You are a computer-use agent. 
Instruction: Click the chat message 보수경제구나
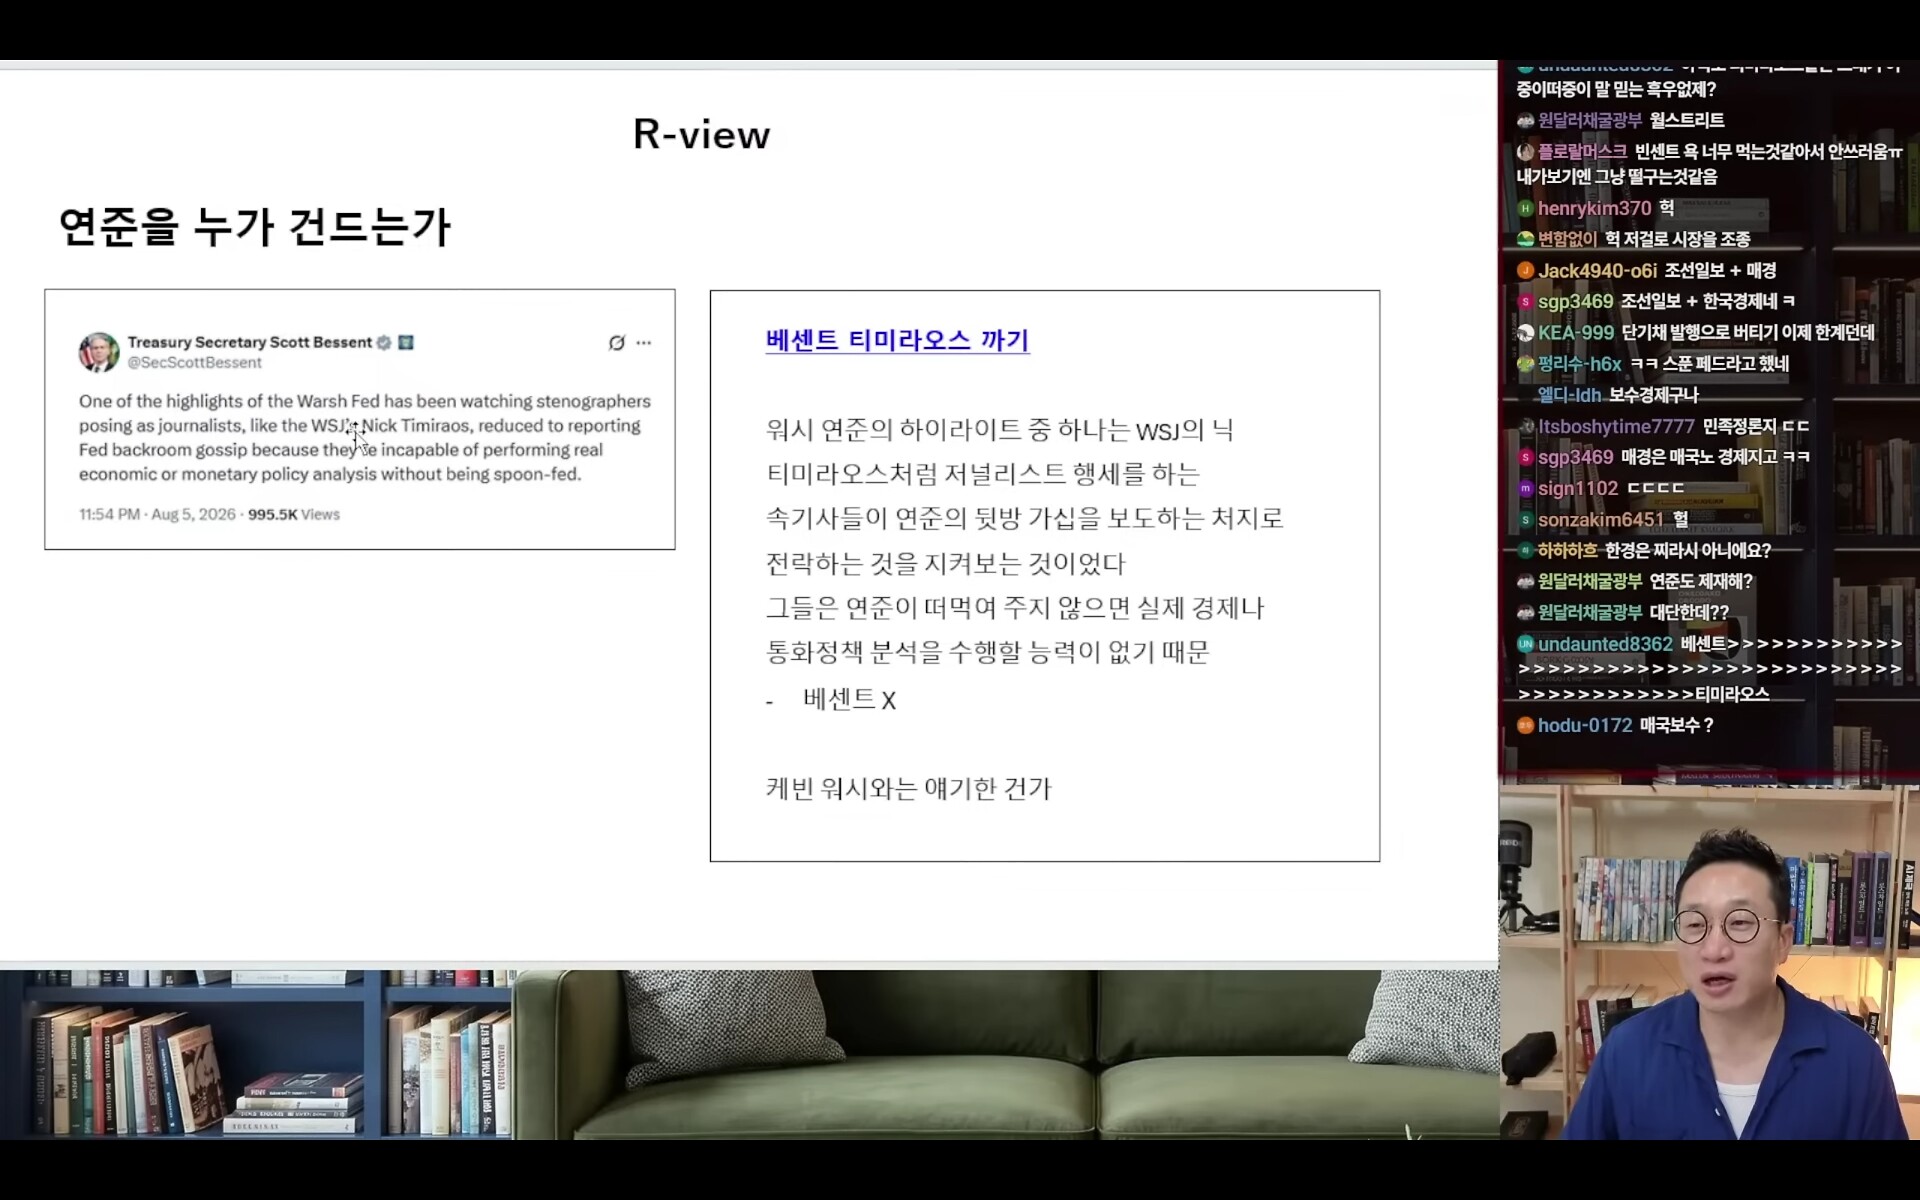click(1653, 395)
